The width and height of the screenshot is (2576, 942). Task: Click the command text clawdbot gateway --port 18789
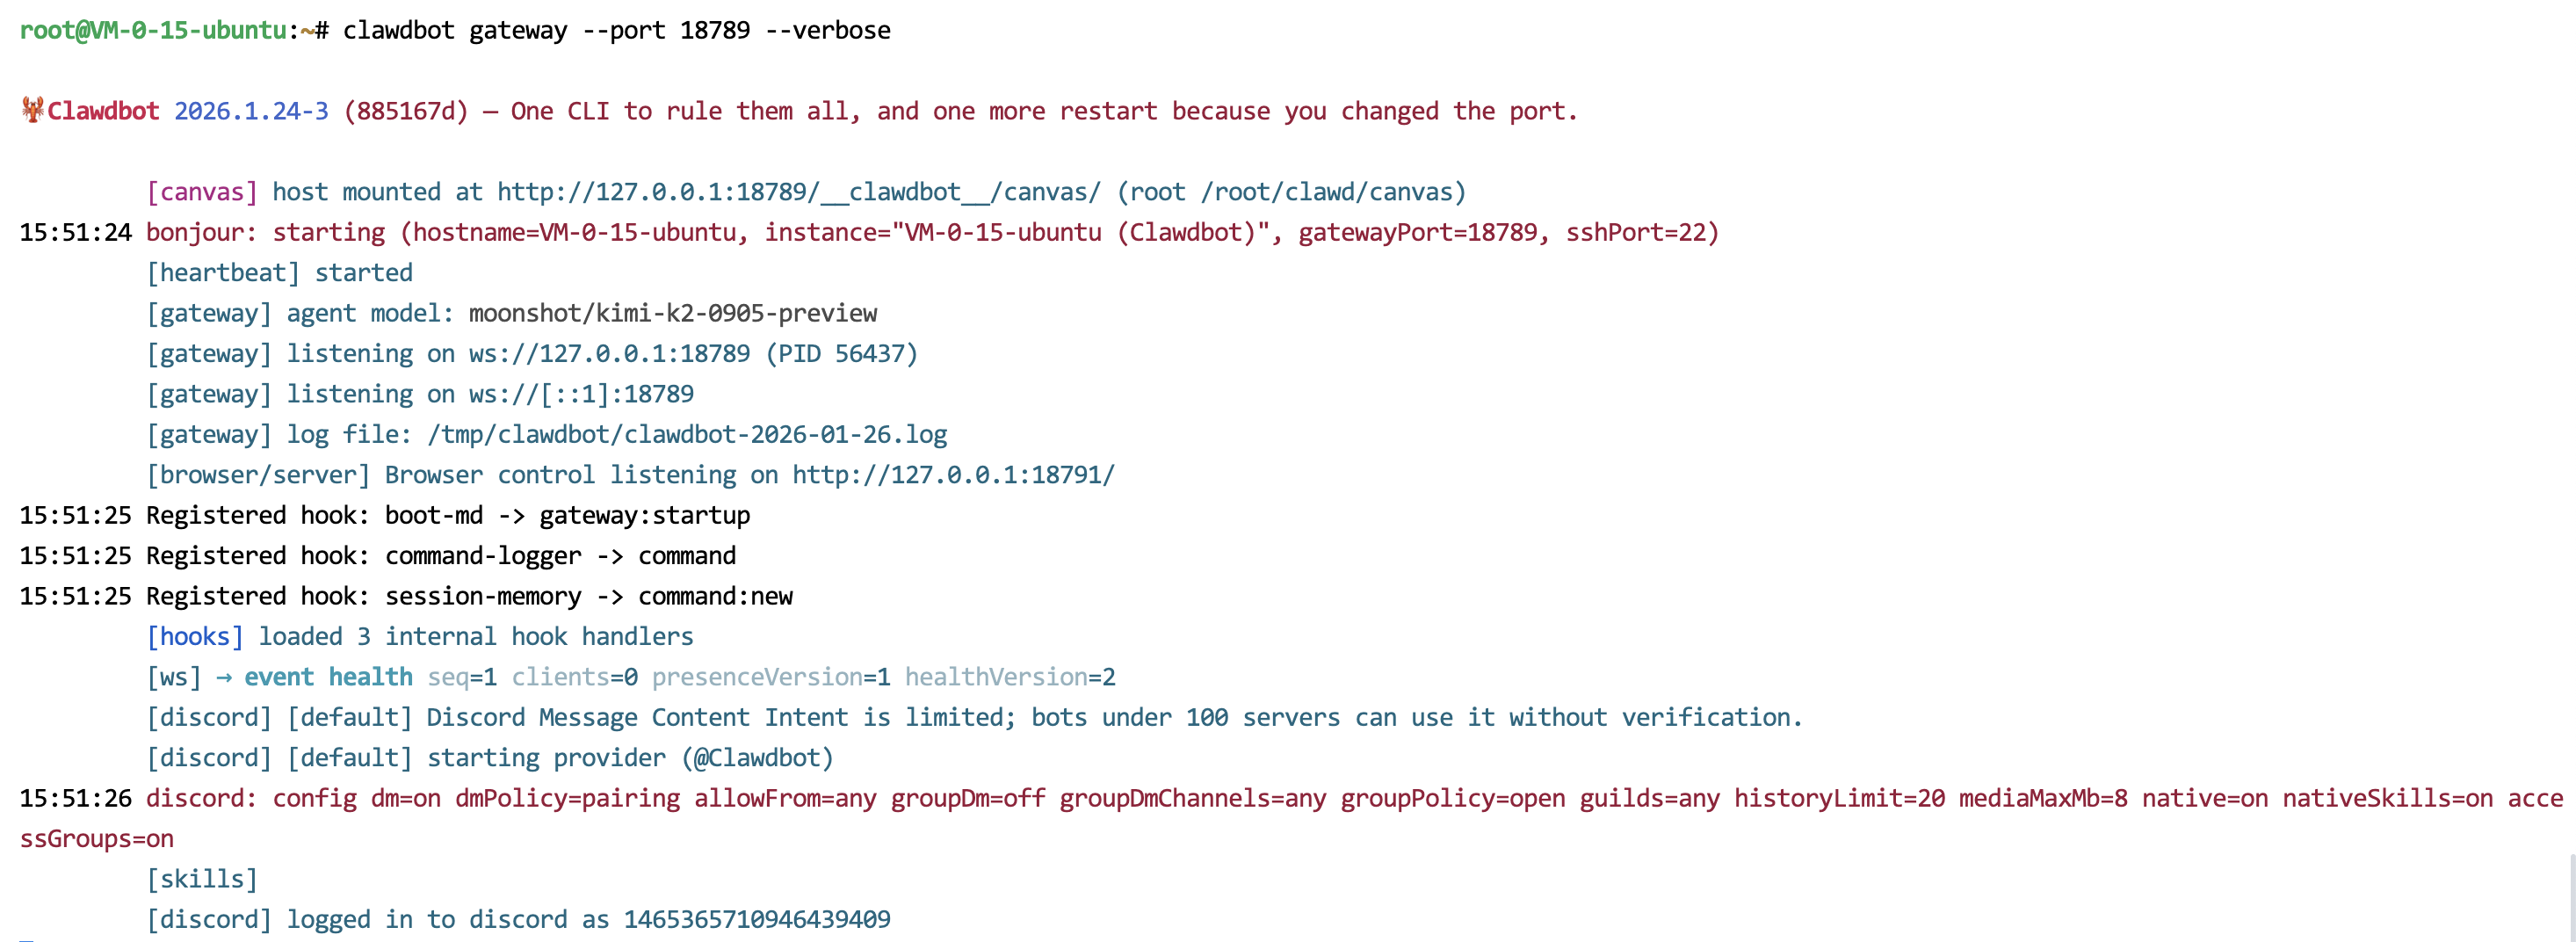546,30
